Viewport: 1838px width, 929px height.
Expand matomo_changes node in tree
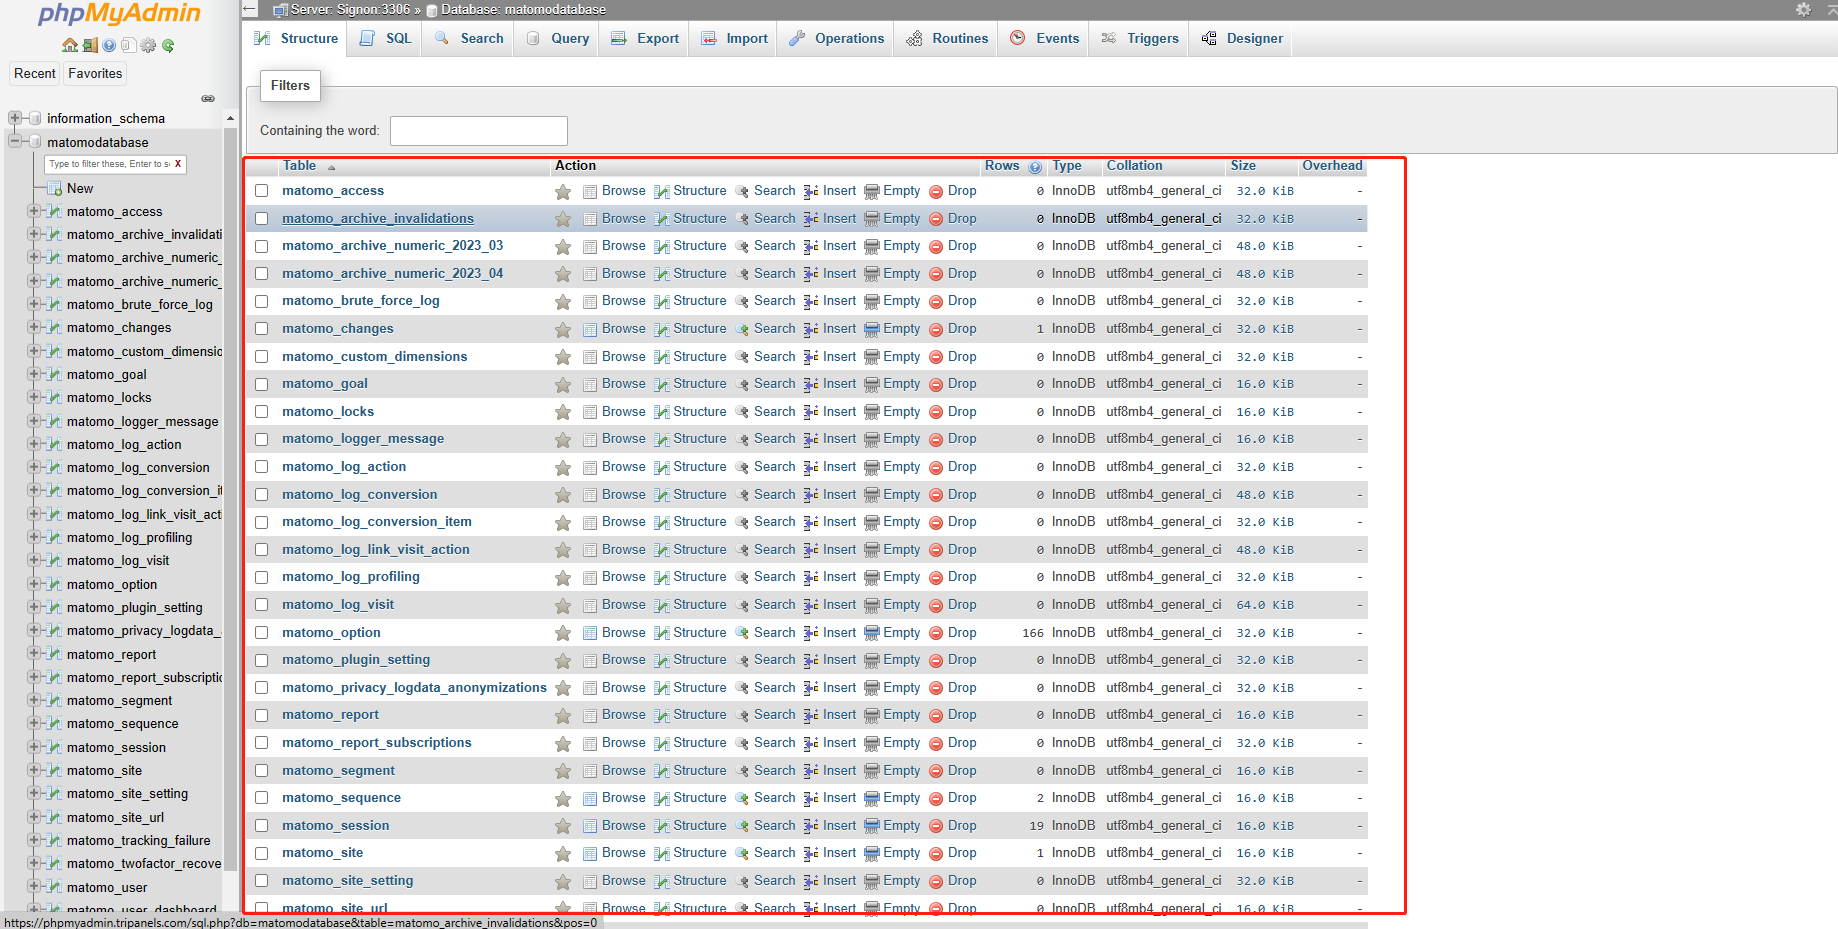pyautogui.click(x=34, y=327)
